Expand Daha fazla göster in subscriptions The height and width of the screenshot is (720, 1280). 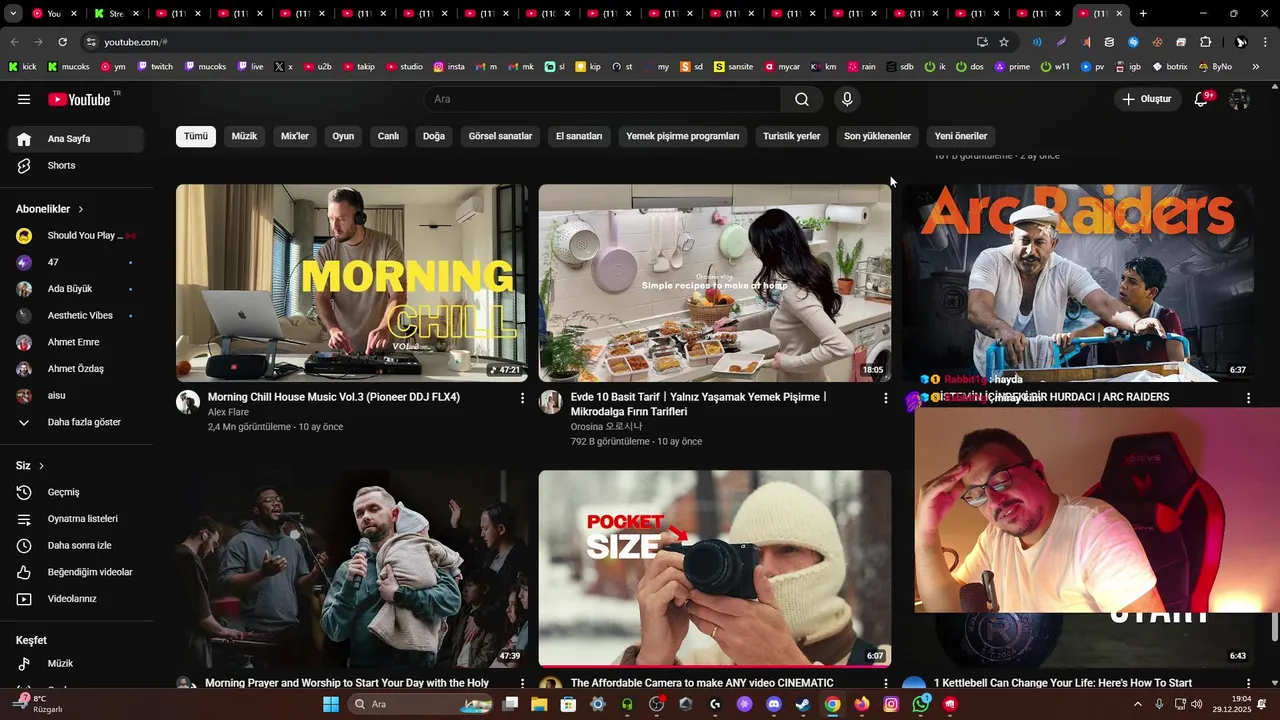click(77, 422)
